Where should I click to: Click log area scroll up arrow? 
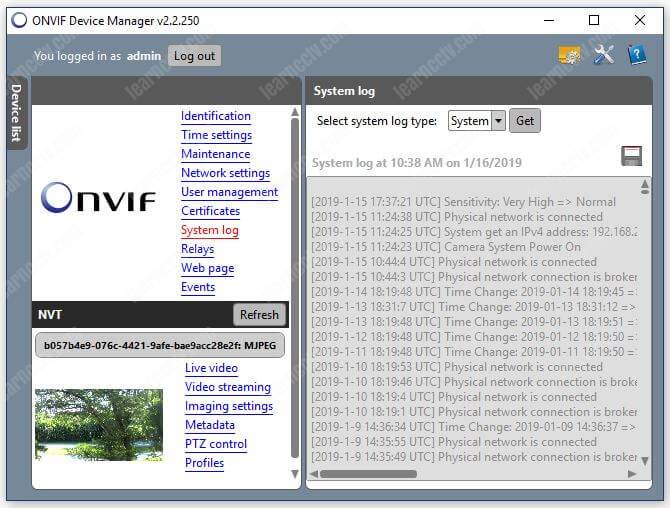pyautogui.click(x=644, y=185)
